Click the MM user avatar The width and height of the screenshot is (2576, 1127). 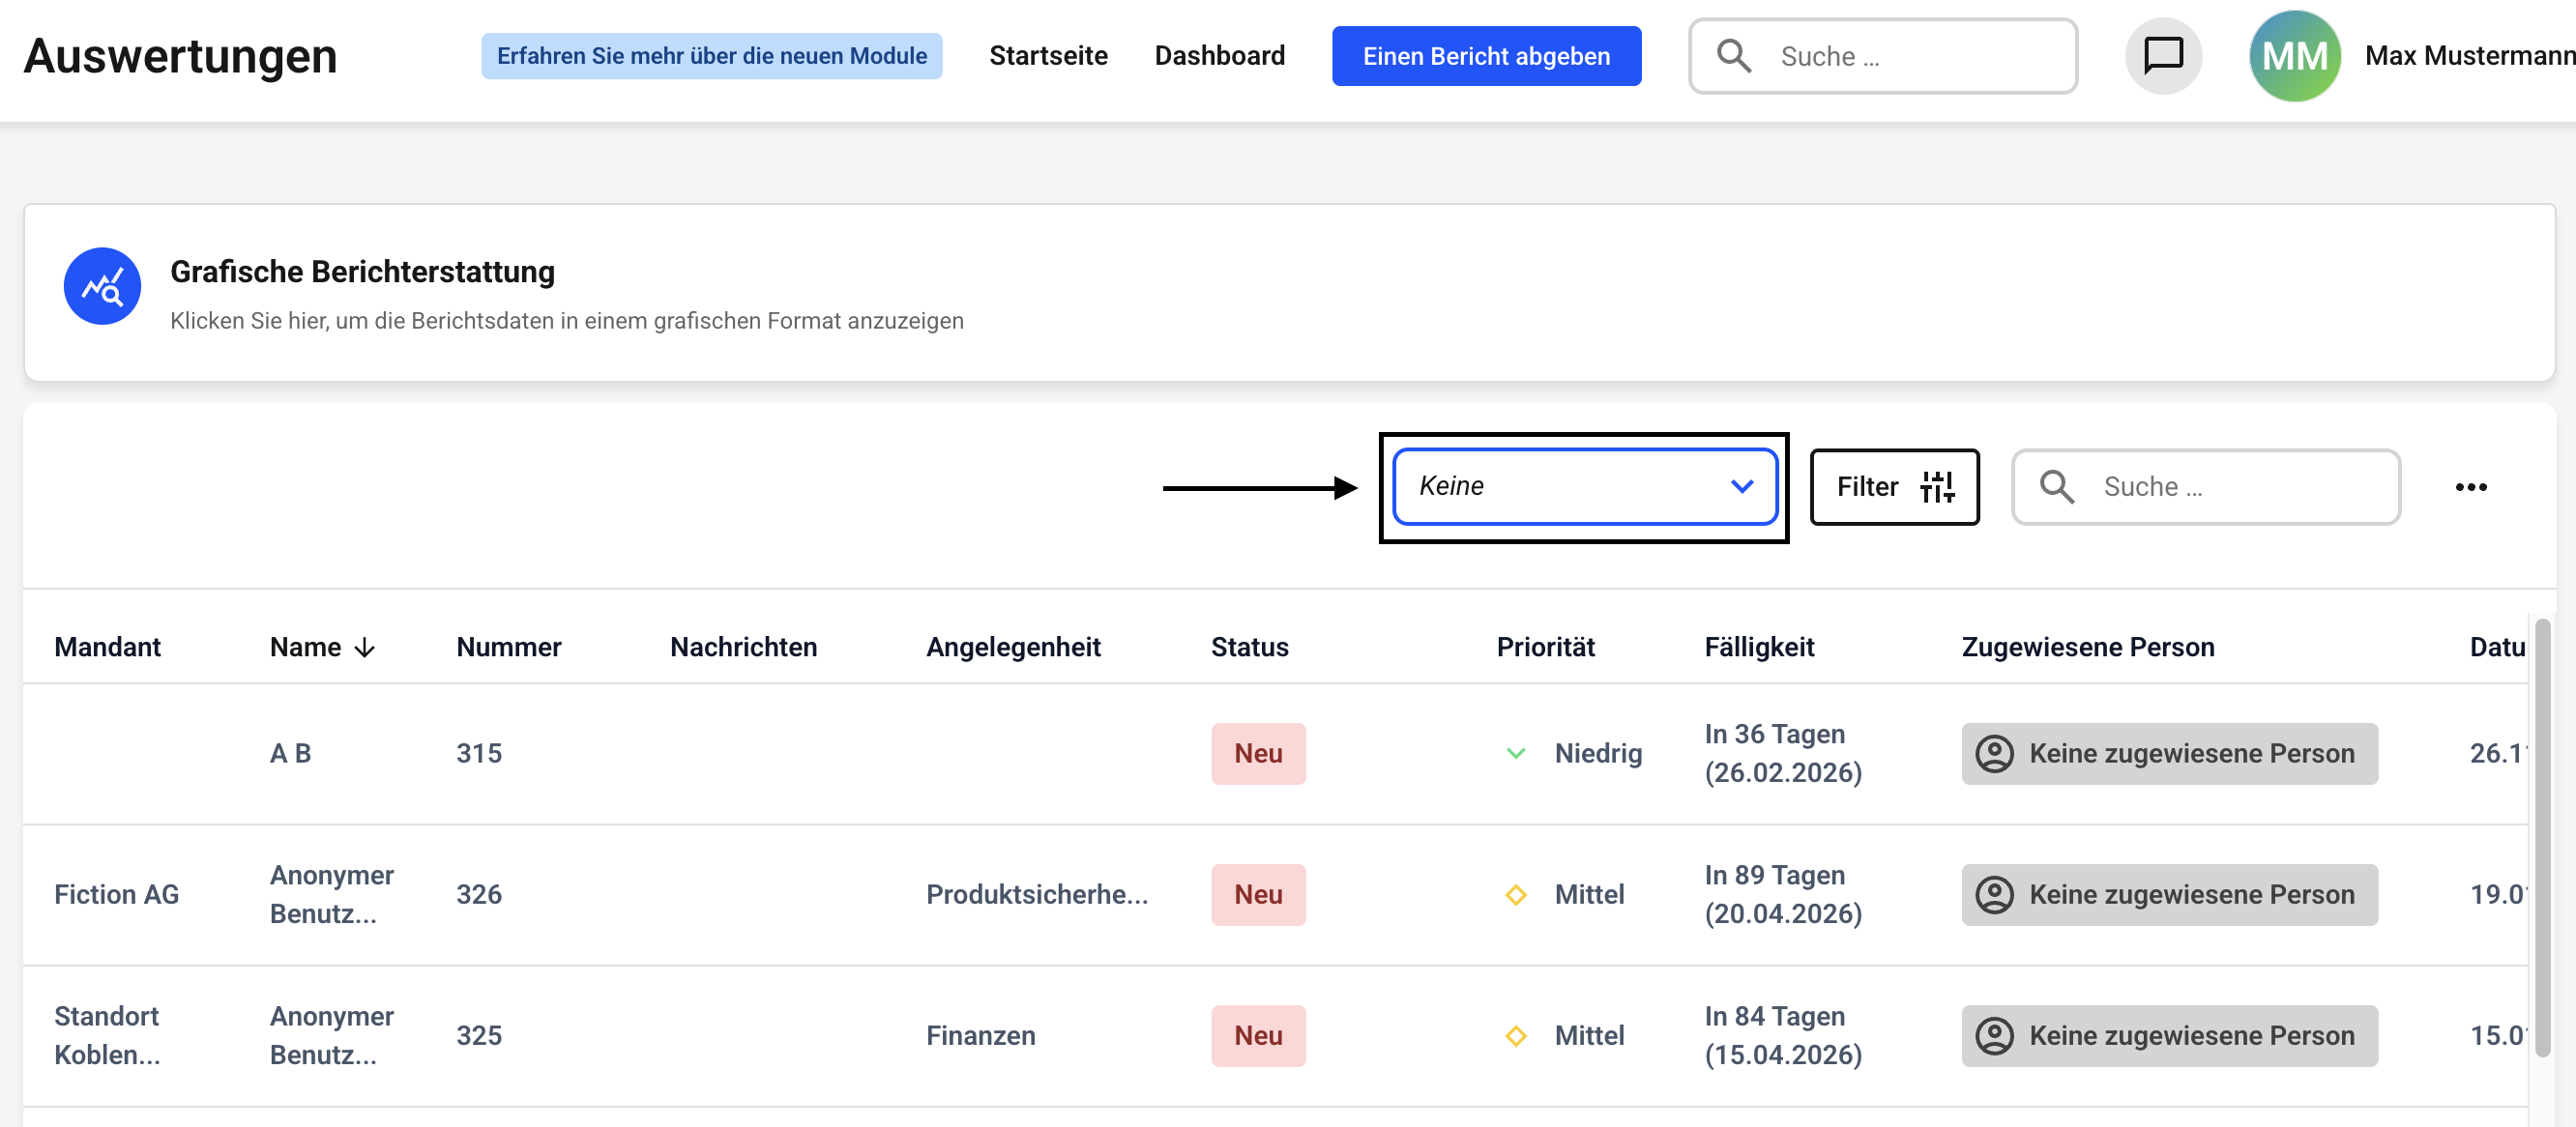(x=2294, y=56)
